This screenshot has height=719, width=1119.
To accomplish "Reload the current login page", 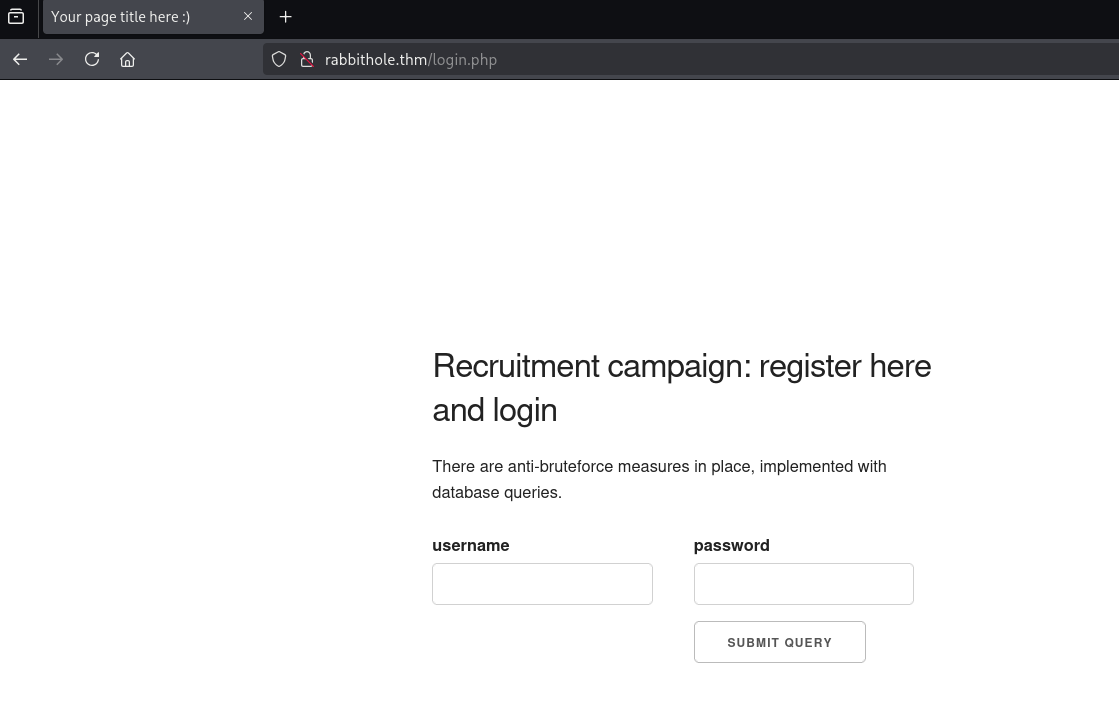I will click(x=92, y=60).
